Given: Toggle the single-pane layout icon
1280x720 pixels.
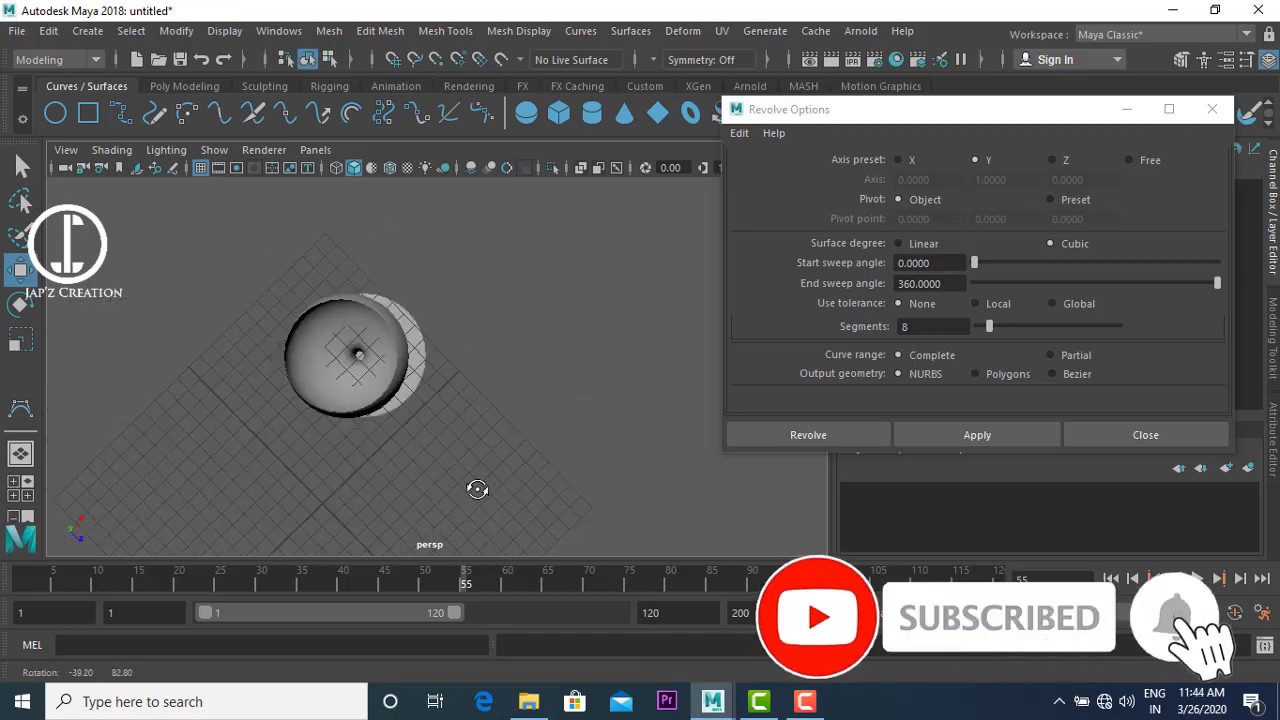Looking at the screenshot, I should click(21, 454).
